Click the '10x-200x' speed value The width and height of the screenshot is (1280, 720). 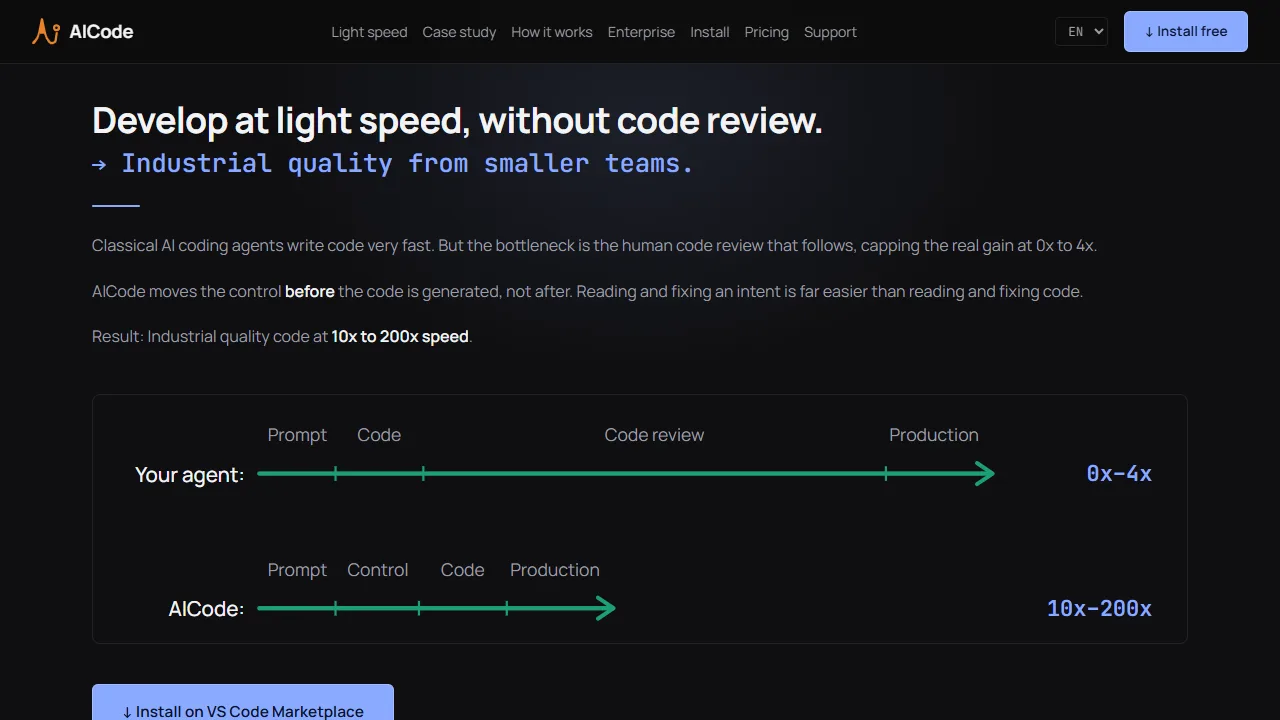click(x=1099, y=608)
